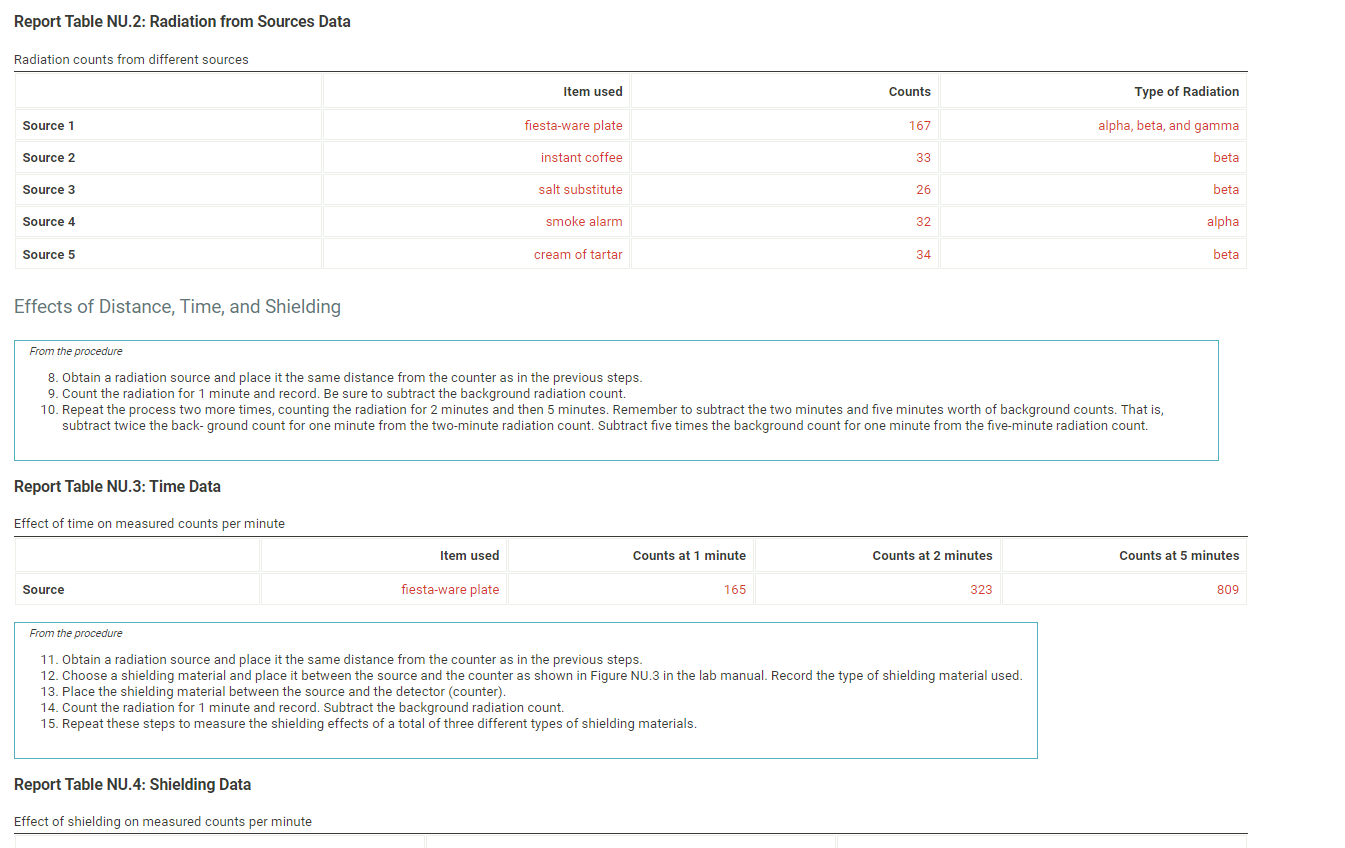The width and height of the screenshot is (1345, 848).
Task: Edit the Counts value 32 for smoke alarm
Action: click(923, 221)
